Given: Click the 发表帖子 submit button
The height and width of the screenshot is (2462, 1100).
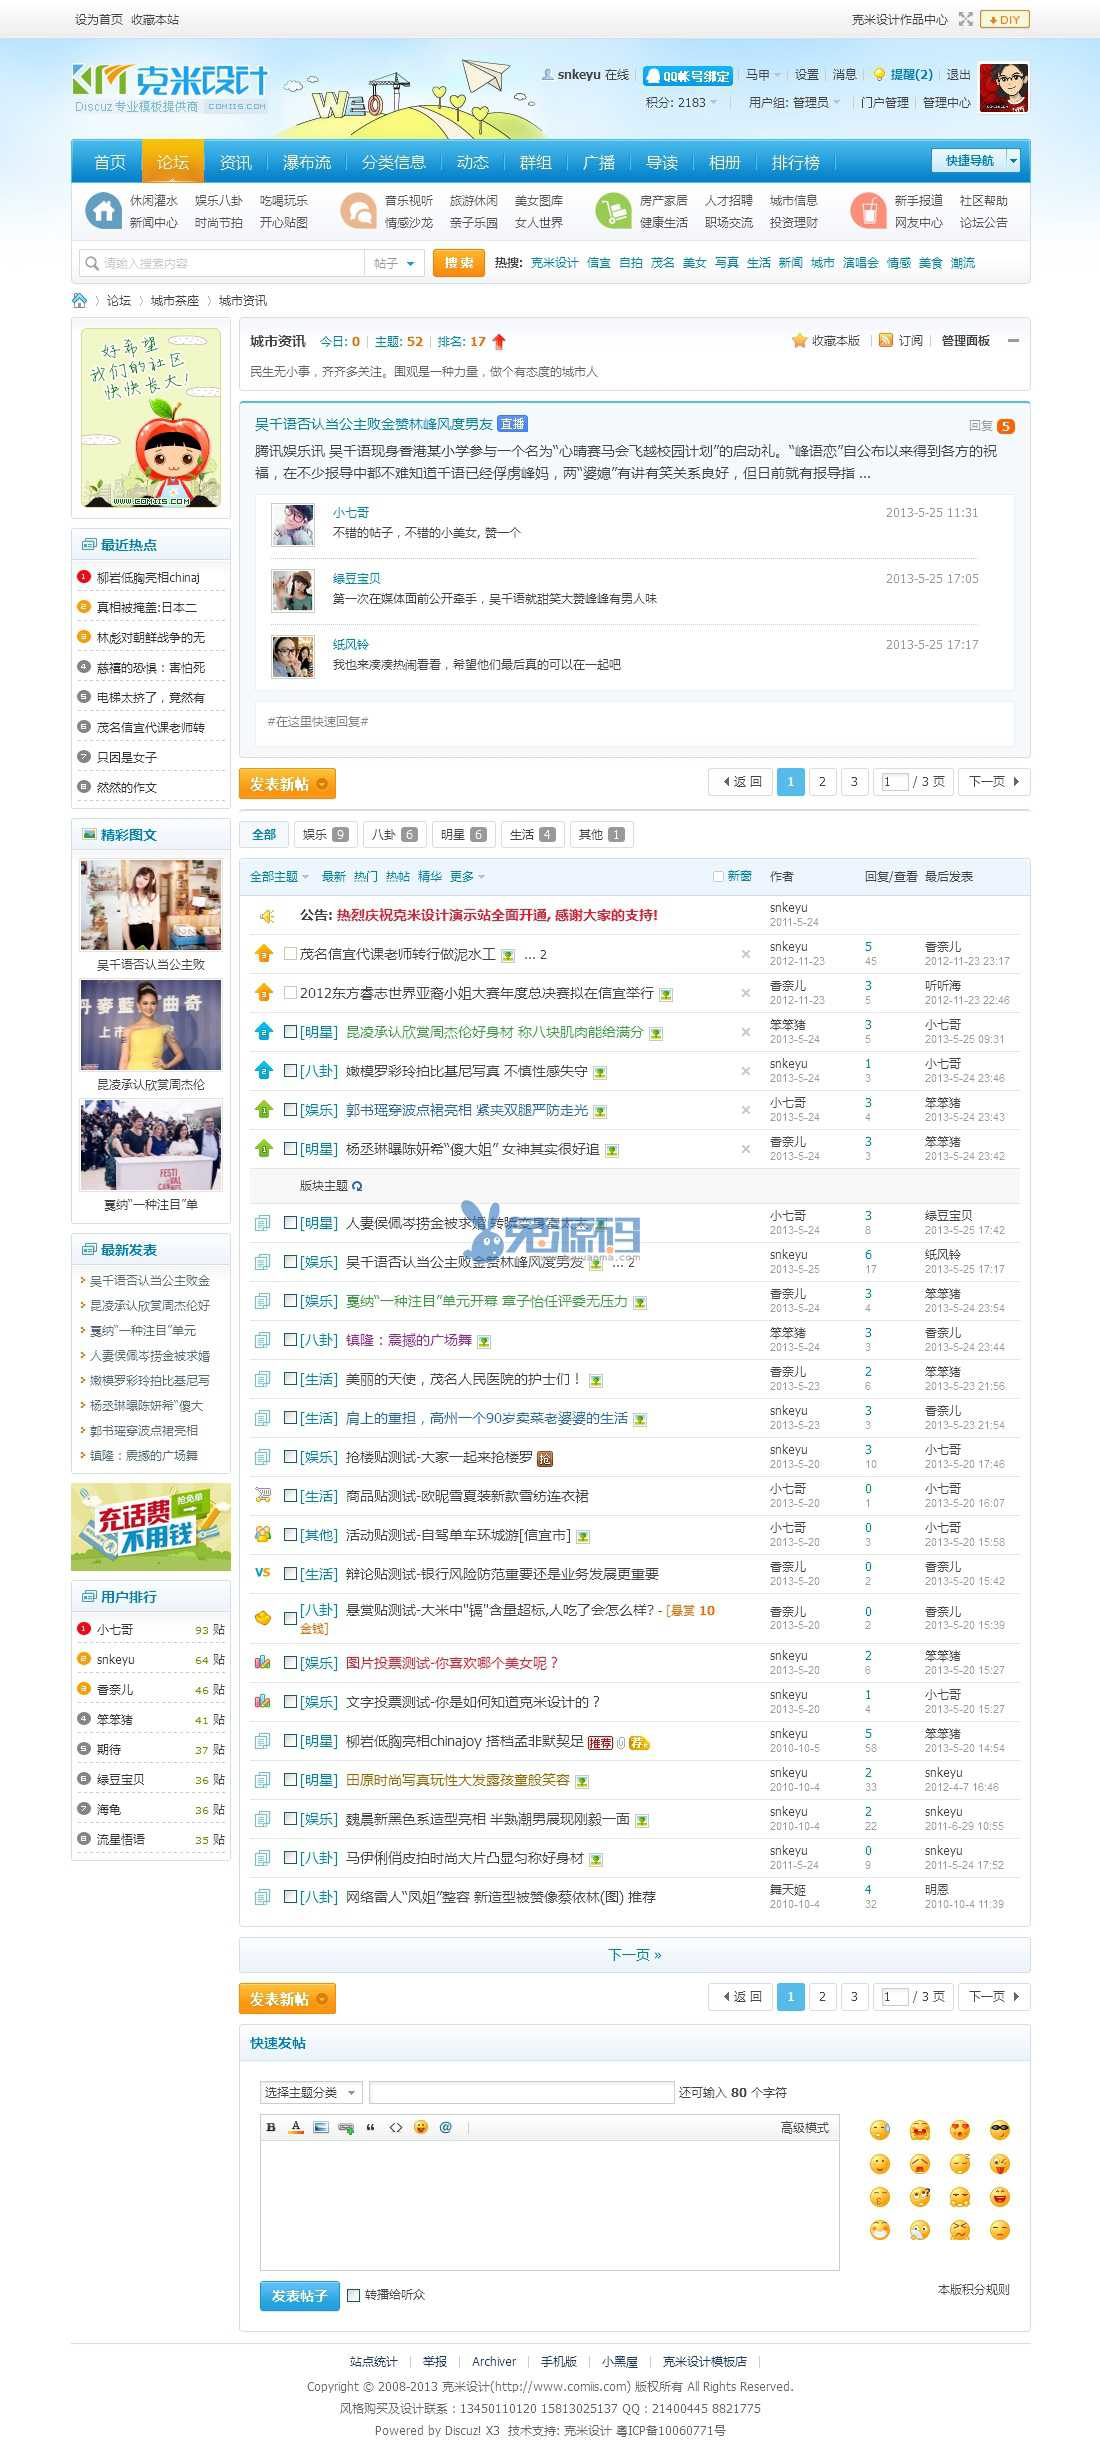Looking at the screenshot, I should click(300, 2296).
